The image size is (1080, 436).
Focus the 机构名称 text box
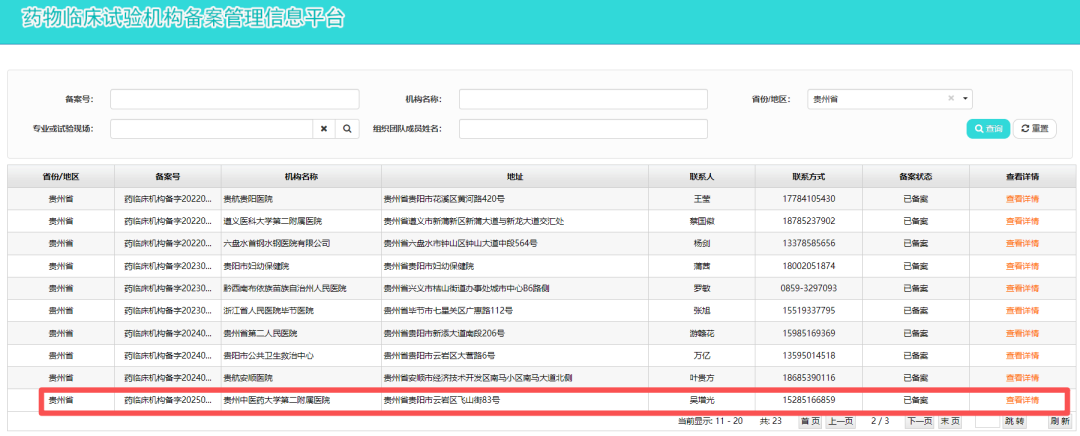click(x=583, y=99)
